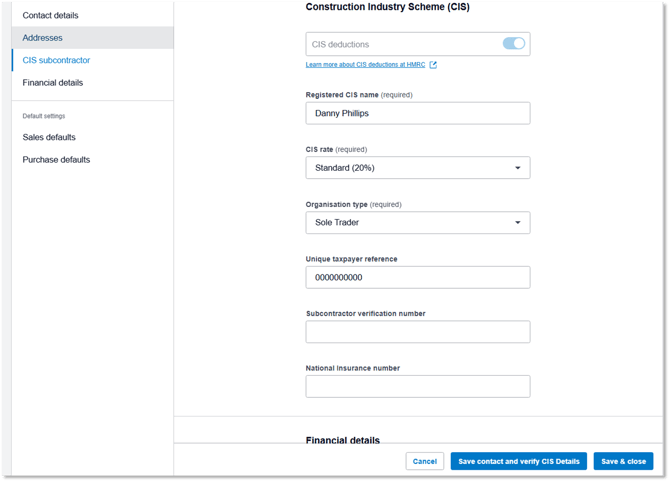This screenshot has width=670, height=482.
Task: Go to CIS subcontractor section
Action: (x=56, y=61)
